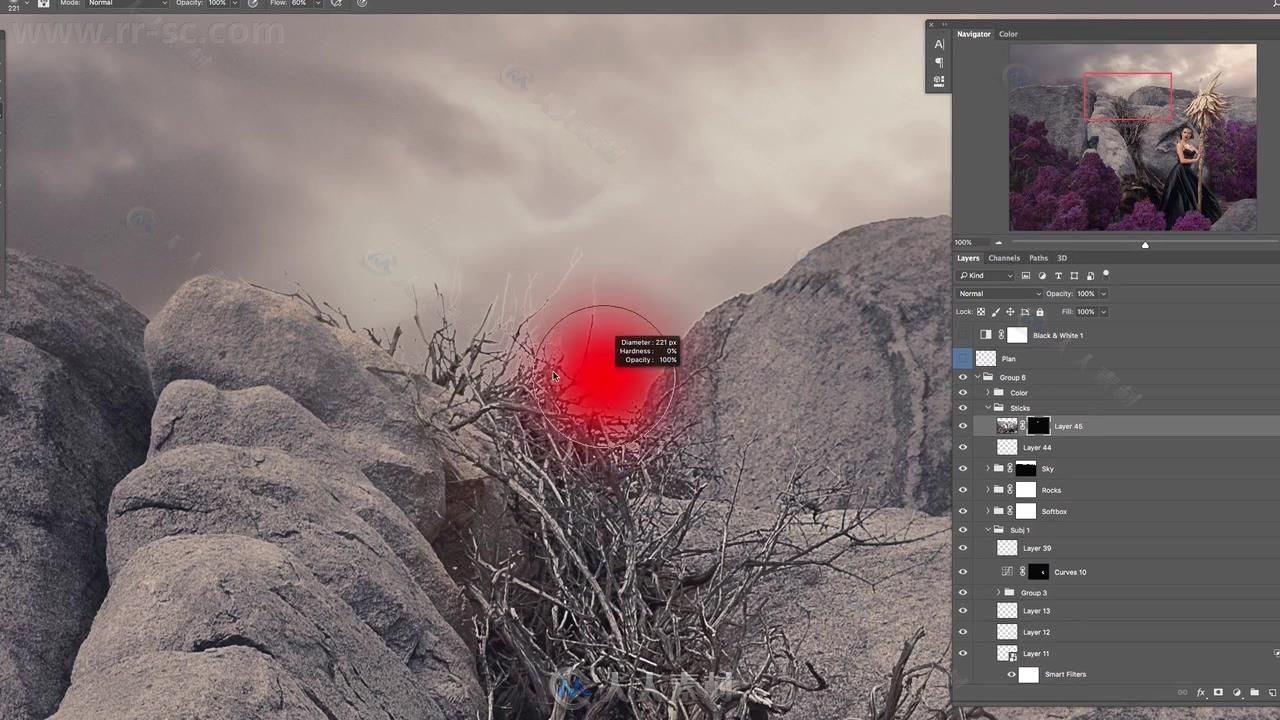1280x720 pixels.
Task: Open brush Opacity slider dropdown in options bar
Action: click(x=235, y=3)
